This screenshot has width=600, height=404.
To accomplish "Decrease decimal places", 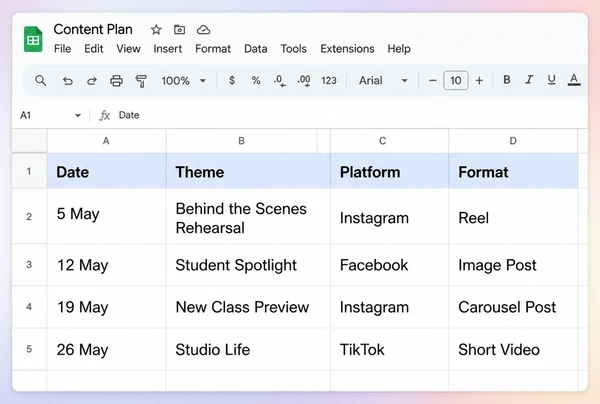I will 279,81.
